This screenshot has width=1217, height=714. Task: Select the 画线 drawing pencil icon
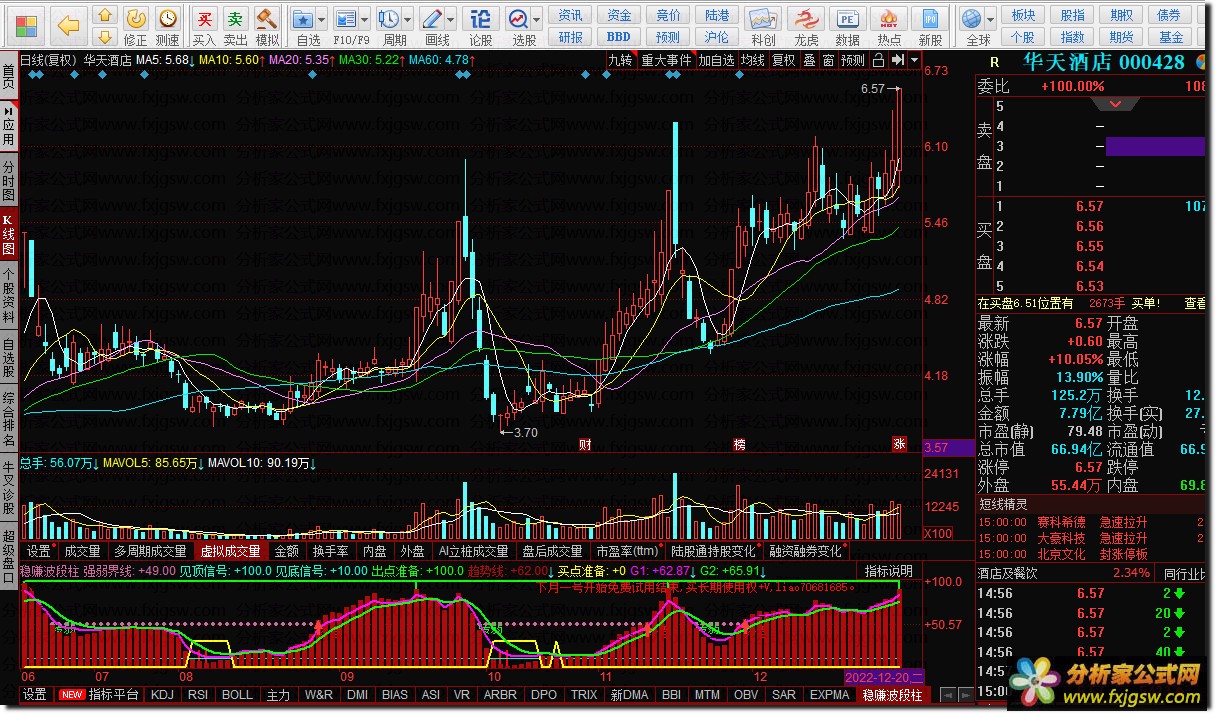click(432, 19)
